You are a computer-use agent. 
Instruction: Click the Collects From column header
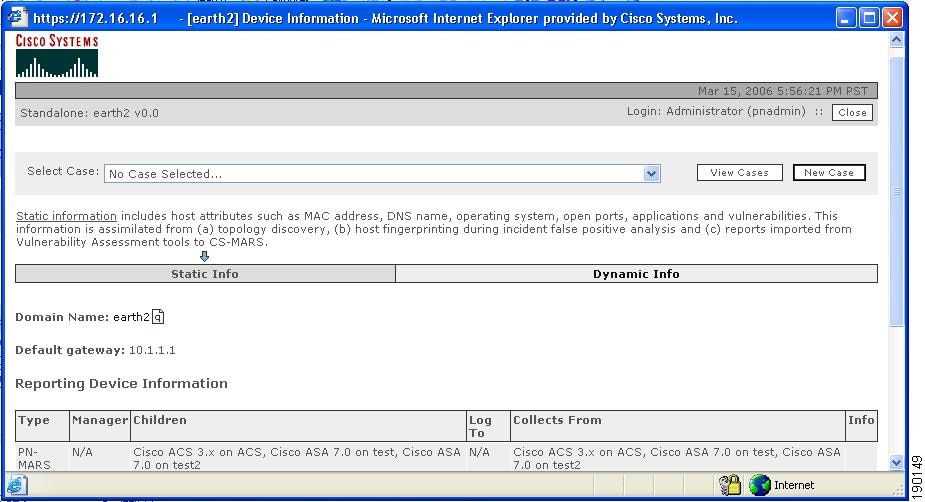(x=557, y=420)
